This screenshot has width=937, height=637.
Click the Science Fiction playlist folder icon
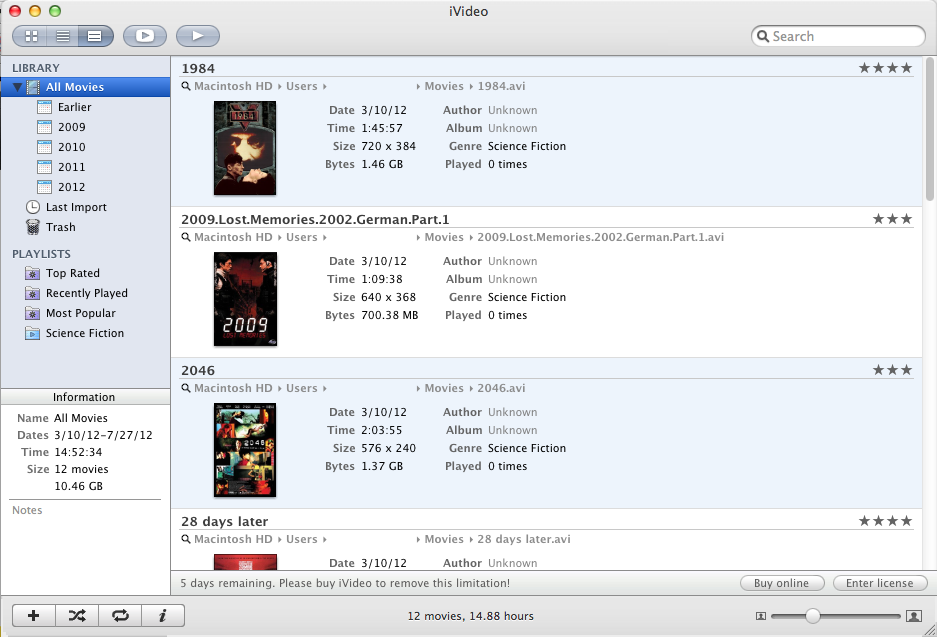[32, 333]
